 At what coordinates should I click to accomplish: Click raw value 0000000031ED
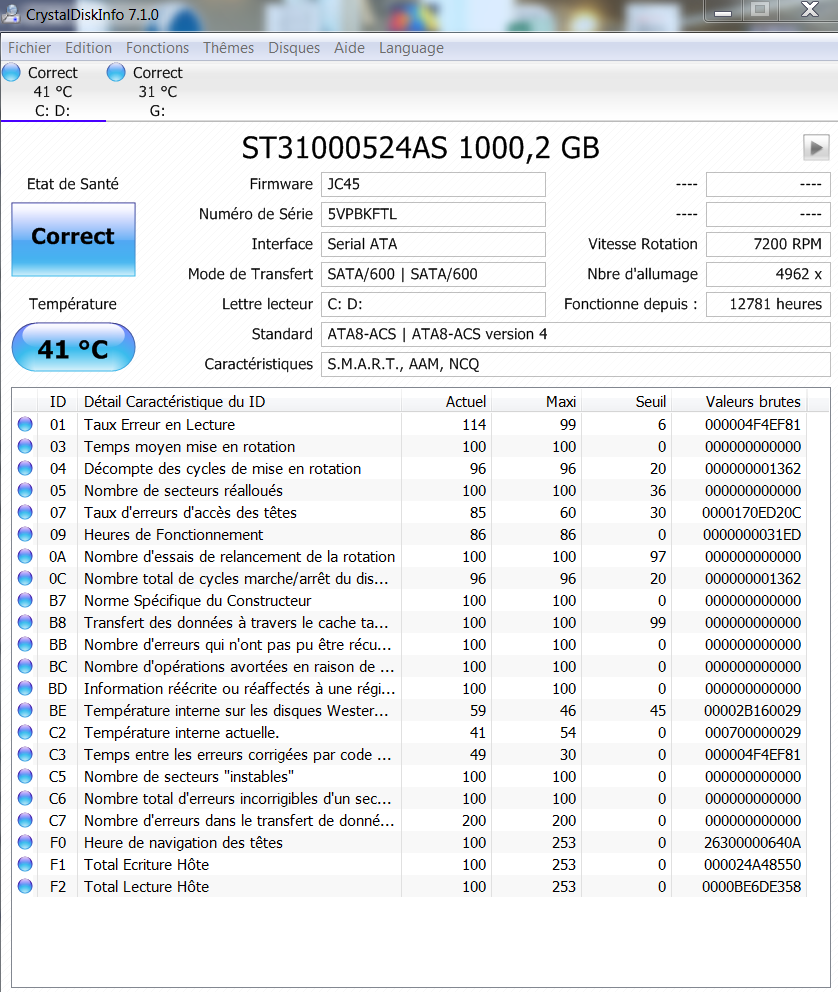coord(752,535)
